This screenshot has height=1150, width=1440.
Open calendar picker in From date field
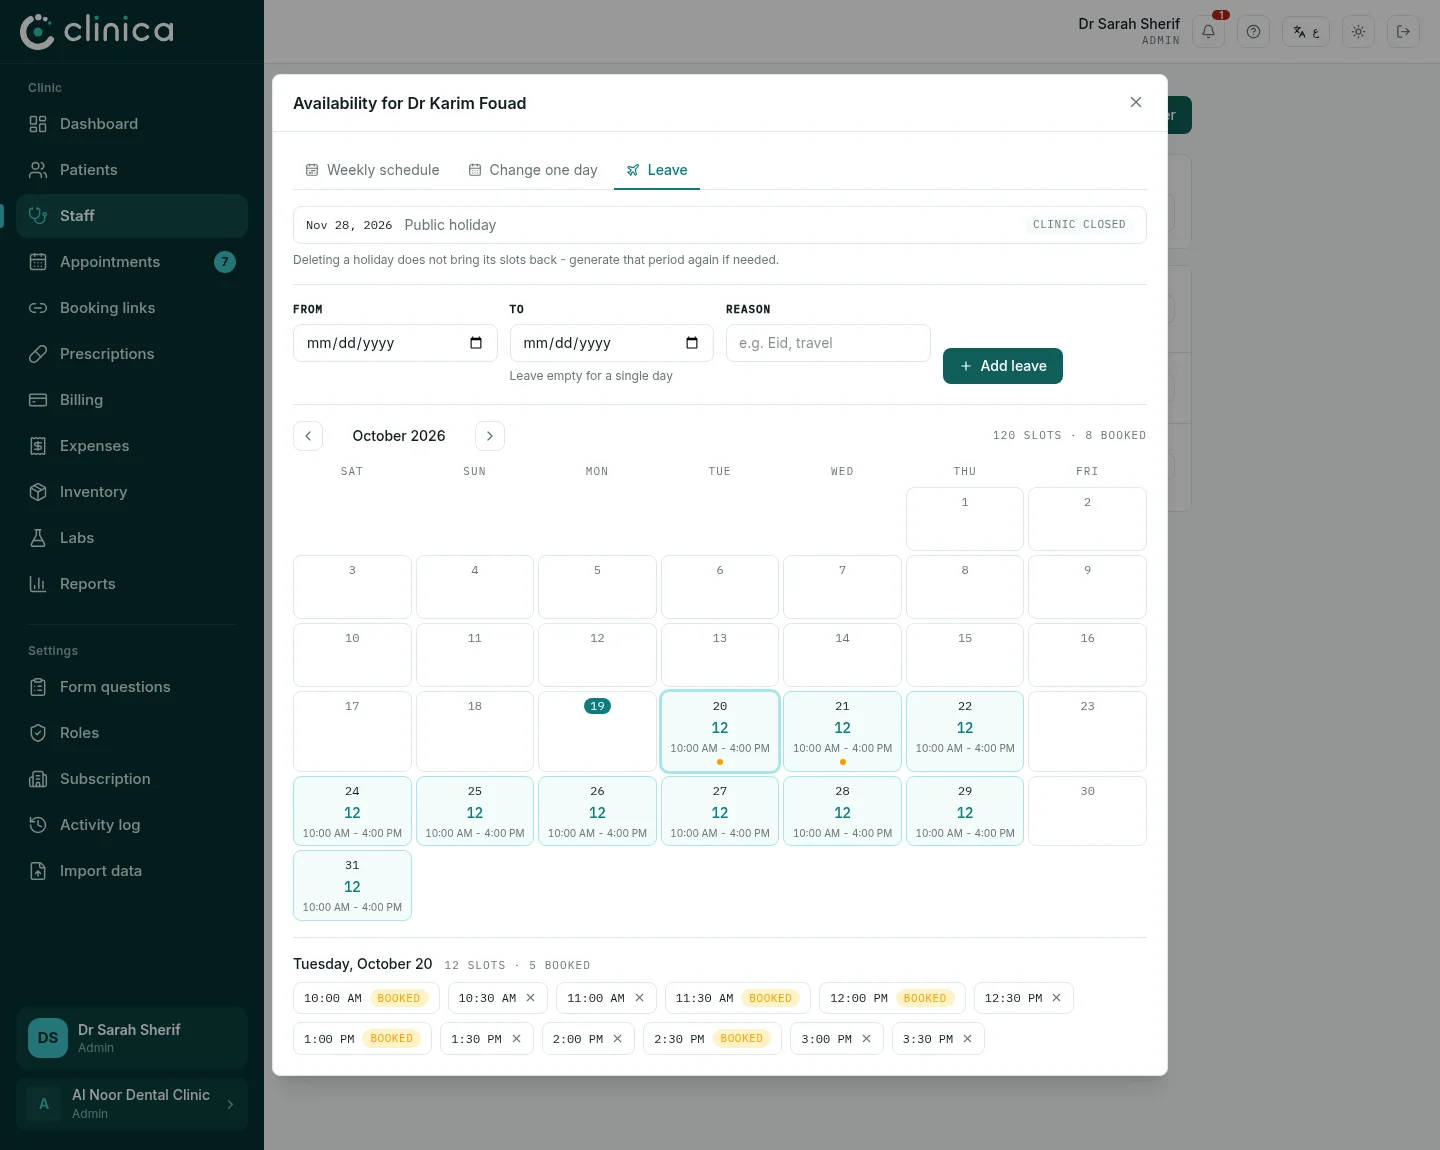[476, 343]
